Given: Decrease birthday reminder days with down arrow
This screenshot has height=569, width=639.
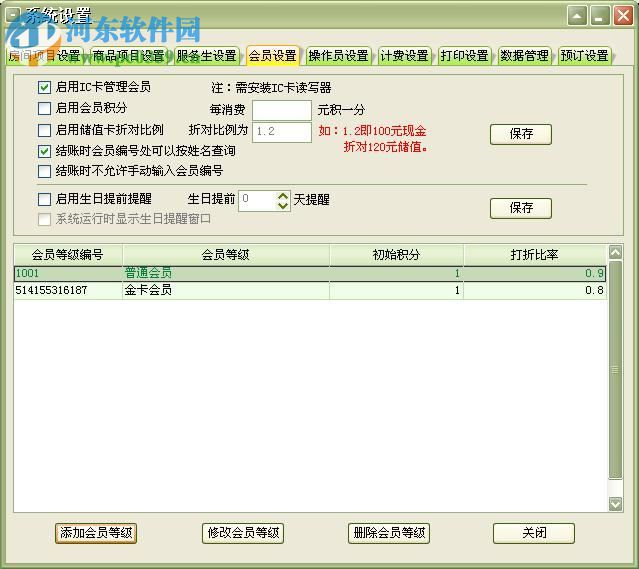Looking at the screenshot, I should point(283,206).
